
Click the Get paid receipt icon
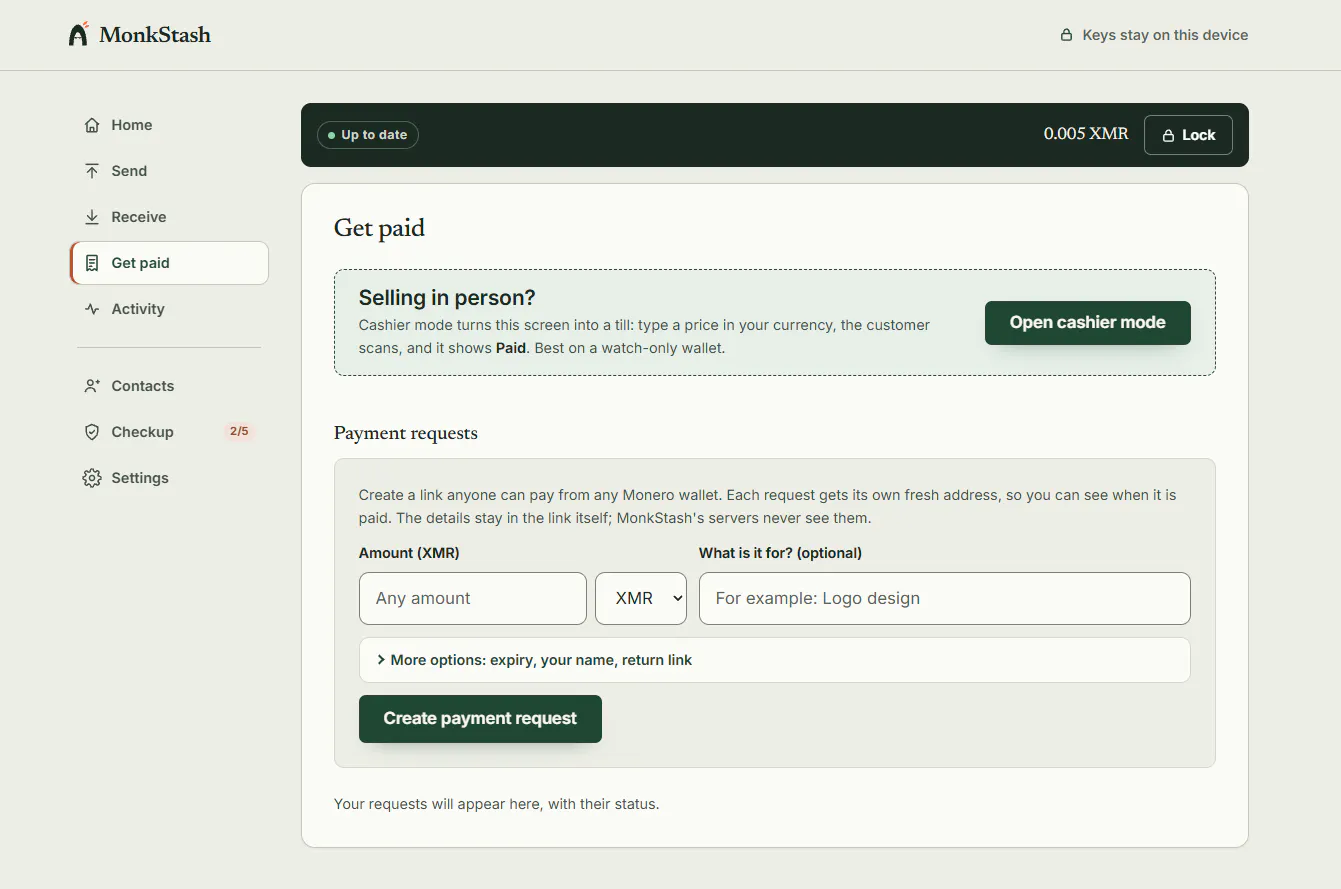coord(92,263)
